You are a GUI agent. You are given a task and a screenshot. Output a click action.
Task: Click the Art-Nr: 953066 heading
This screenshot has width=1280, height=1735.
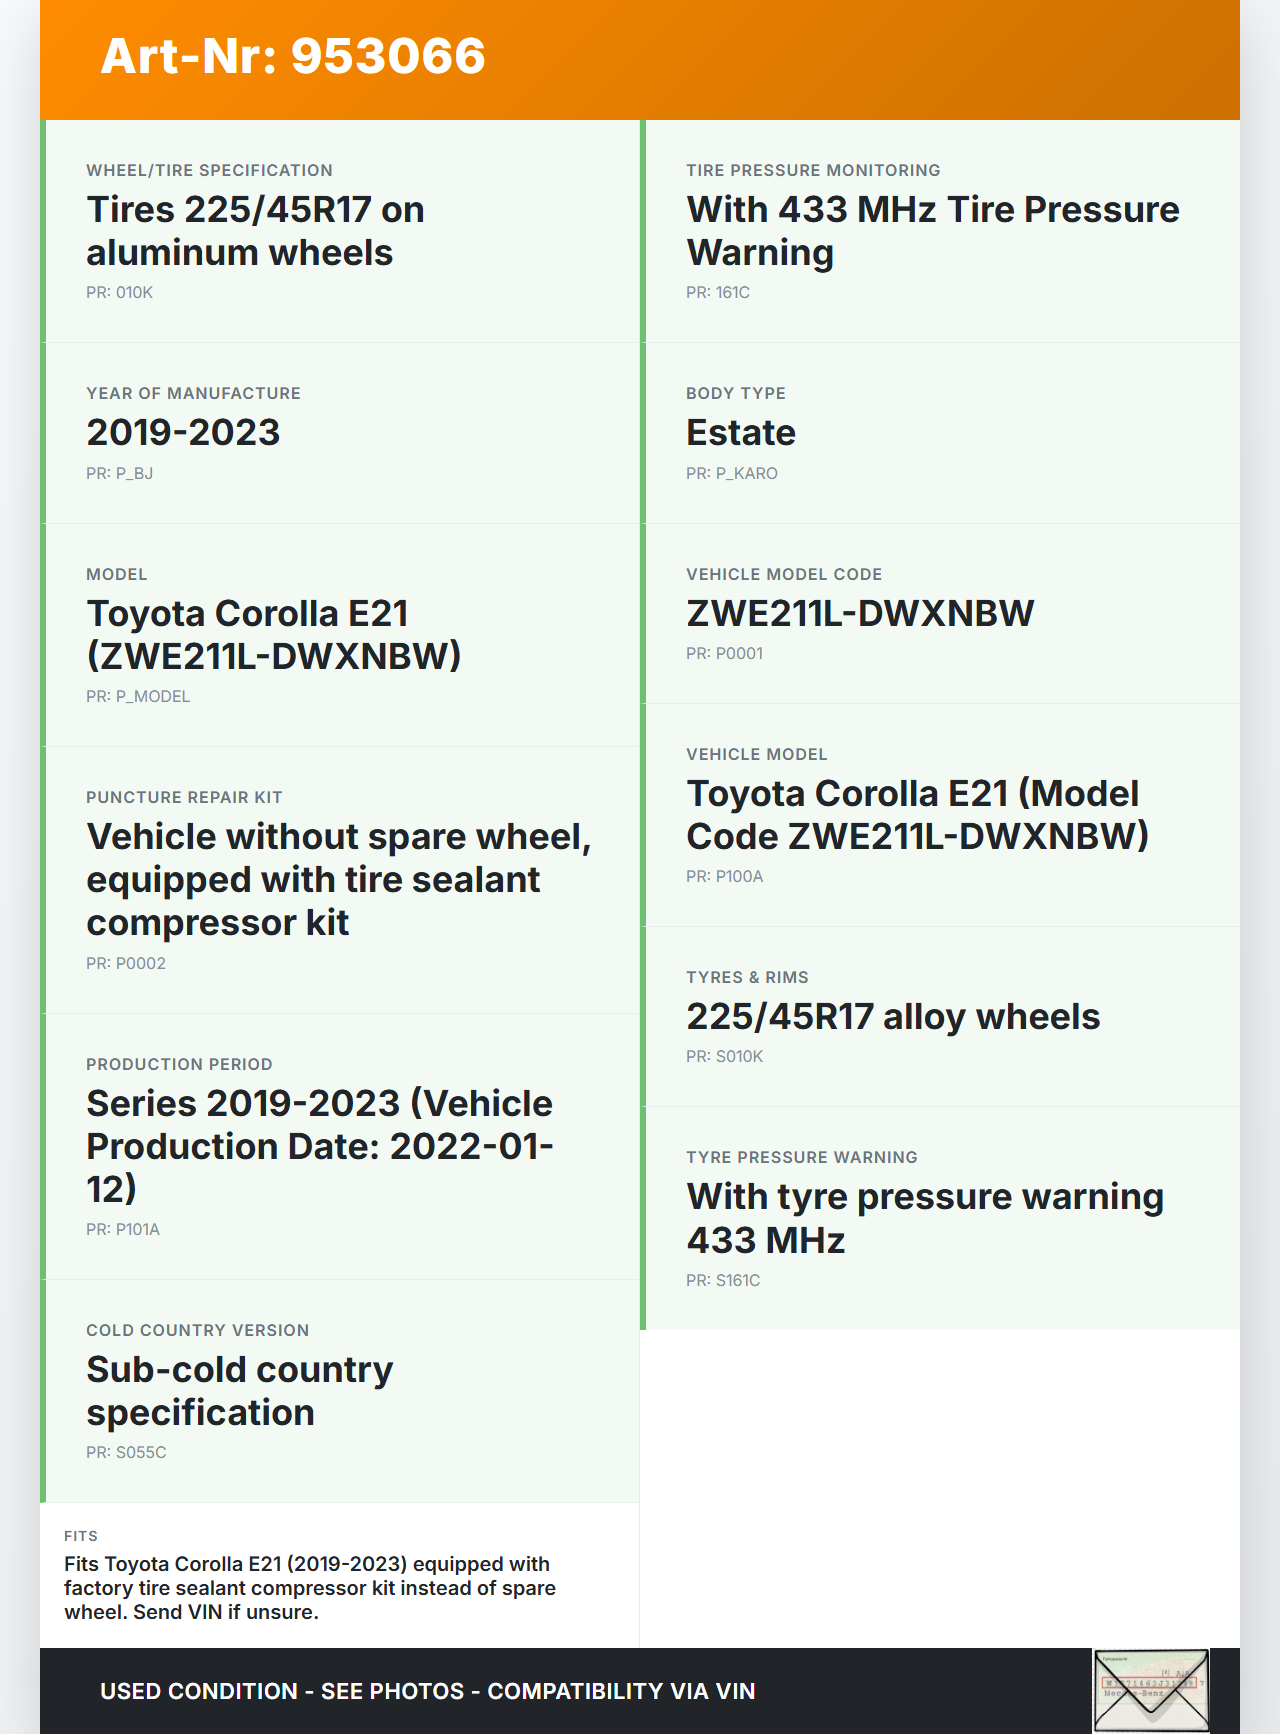tap(293, 56)
